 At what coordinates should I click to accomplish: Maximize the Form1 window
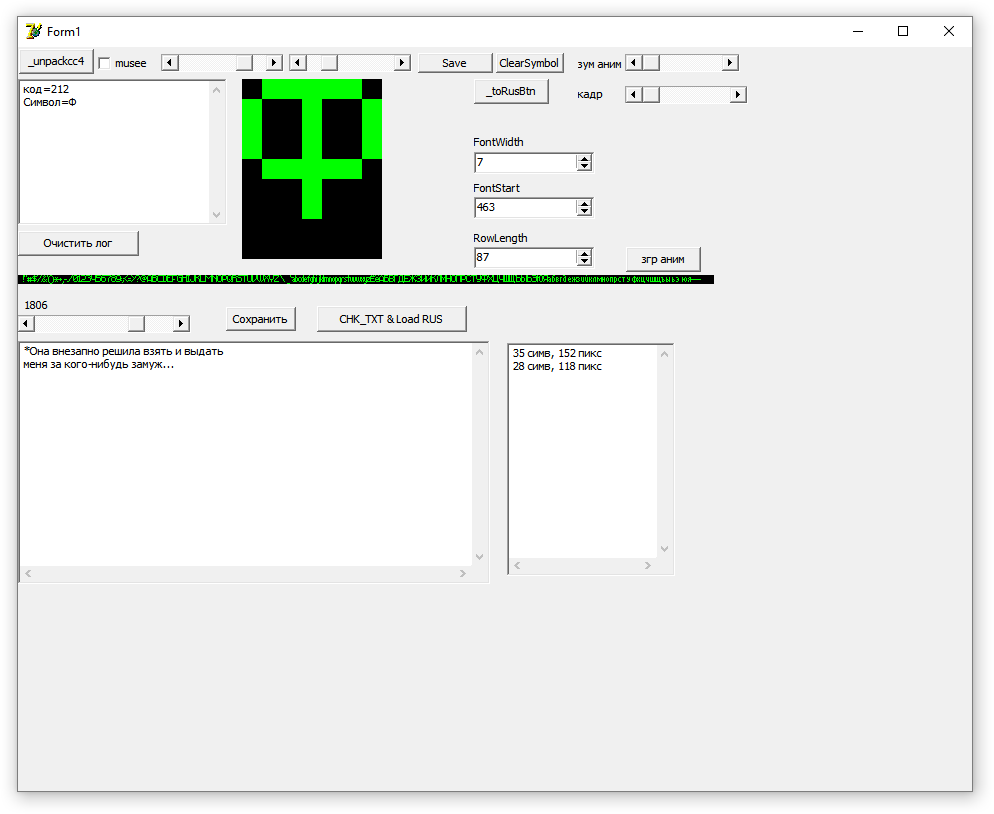903,31
